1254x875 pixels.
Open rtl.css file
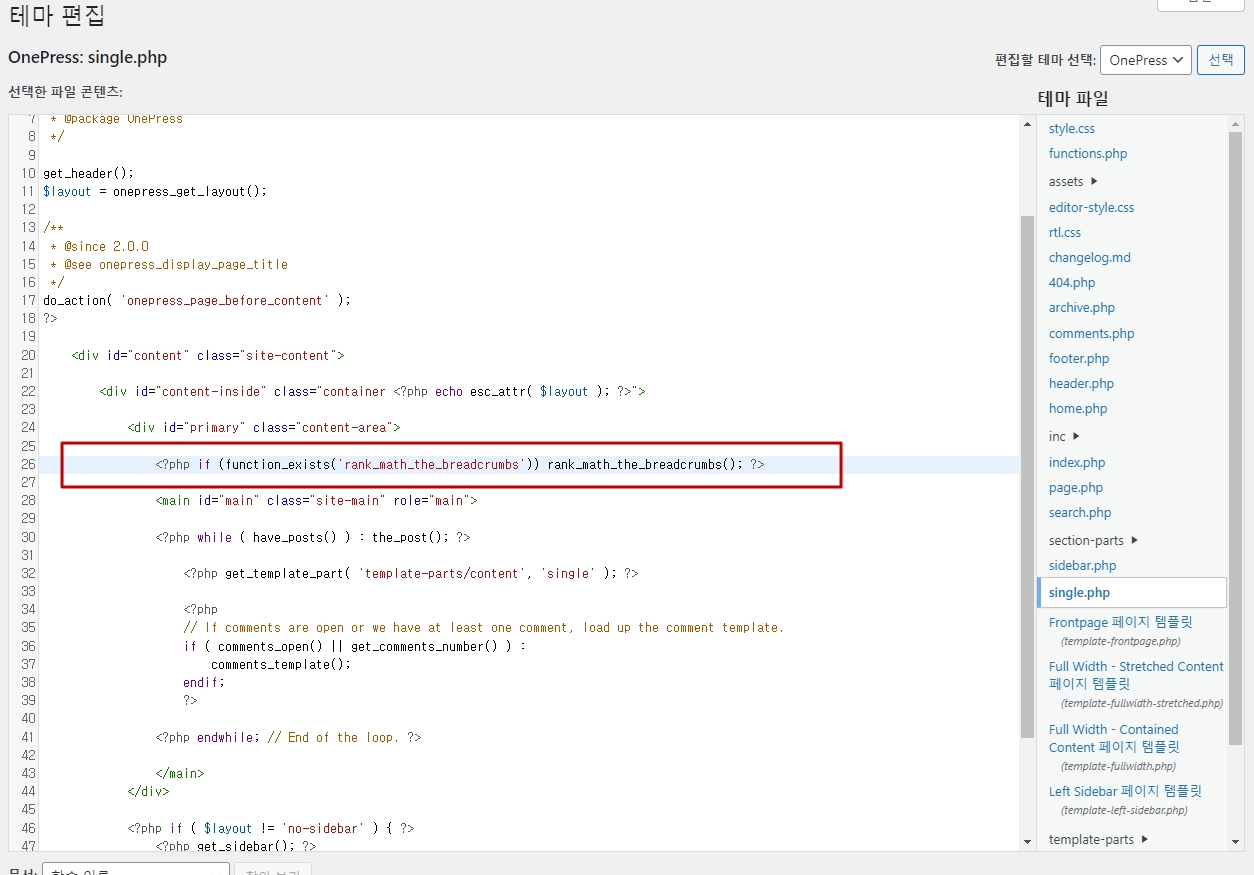1065,232
